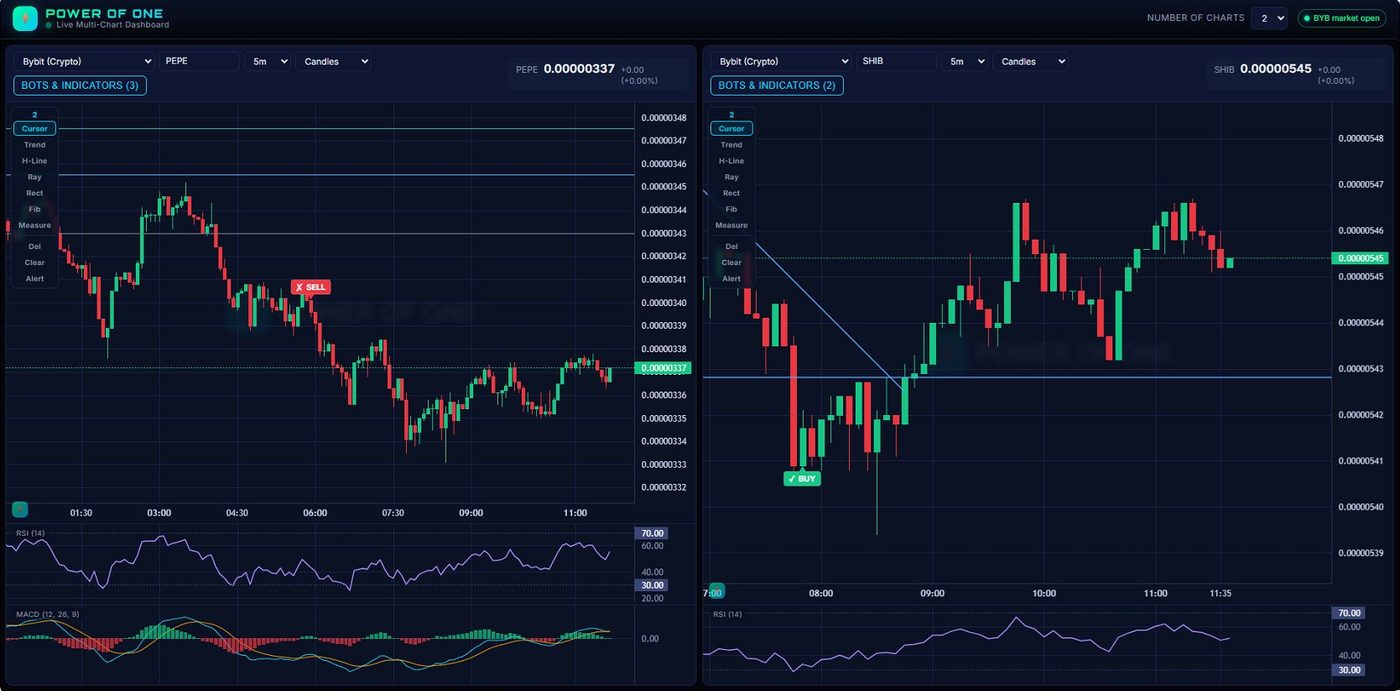The width and height of the screenshot is (1400, 691).
Task: Select the Cursor tool on SHIB chart
Action: click(x=732, y=129)
